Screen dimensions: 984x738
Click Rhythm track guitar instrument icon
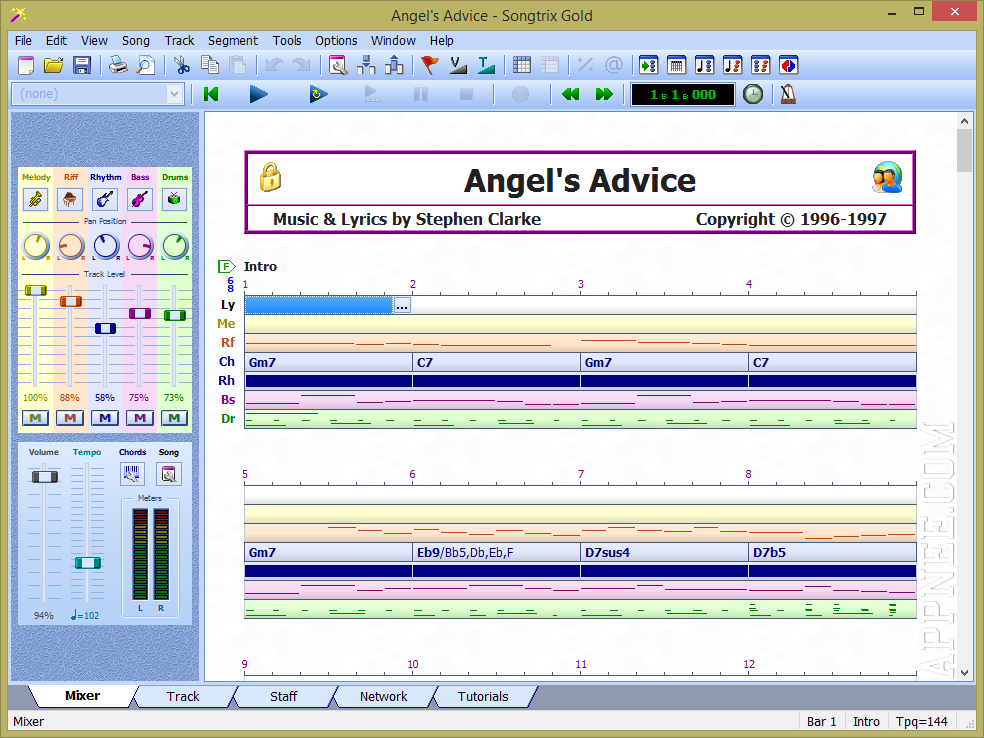click(x=105, y=200)
